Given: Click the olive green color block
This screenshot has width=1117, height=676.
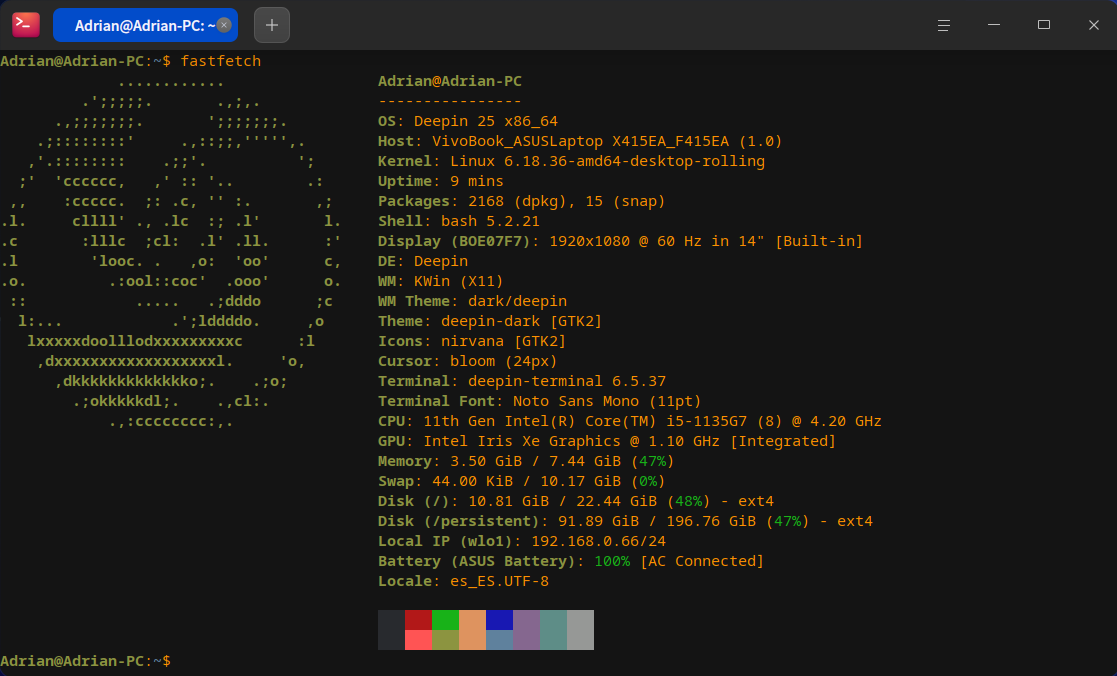Looking at the screenshot, I should (445, 640).
